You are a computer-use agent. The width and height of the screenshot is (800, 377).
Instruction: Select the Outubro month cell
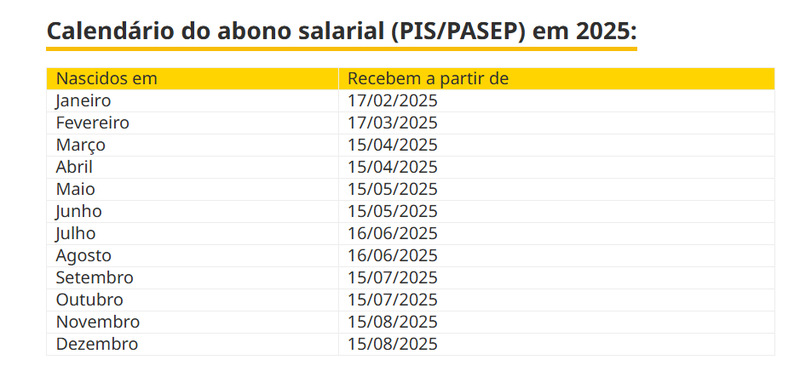[x=192, y=300]
